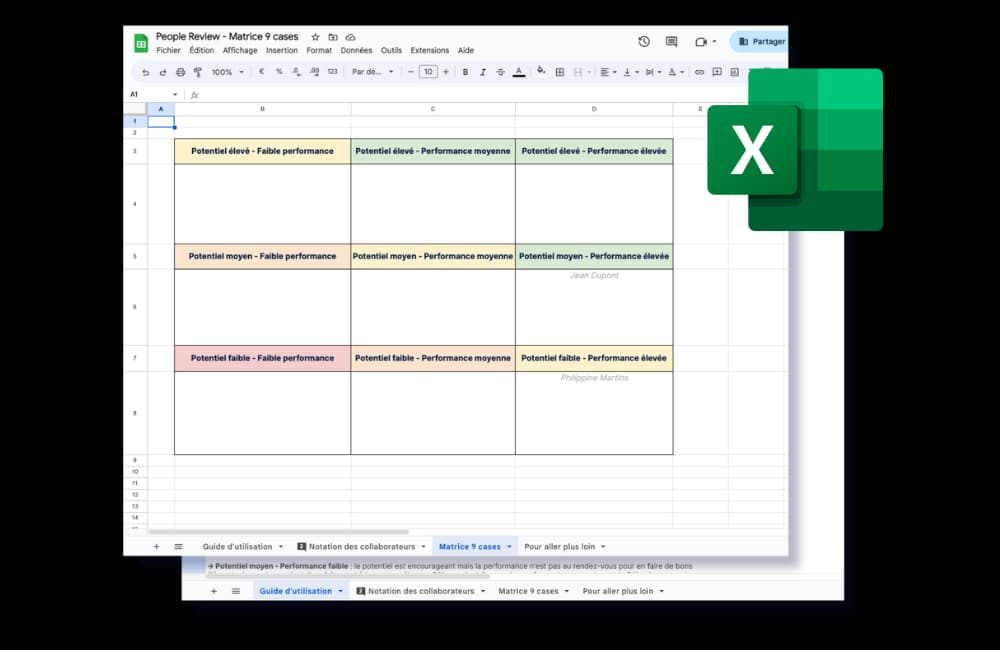Open the 'Par dé...' font dropdown
Viewport: 1000px width, 650px height.
(372, 72)
